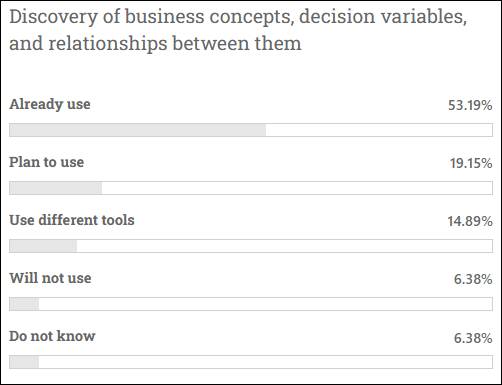Click the empty part of the 'Will not use' bar
Screen dimensions: 502x385
(265, 304)
